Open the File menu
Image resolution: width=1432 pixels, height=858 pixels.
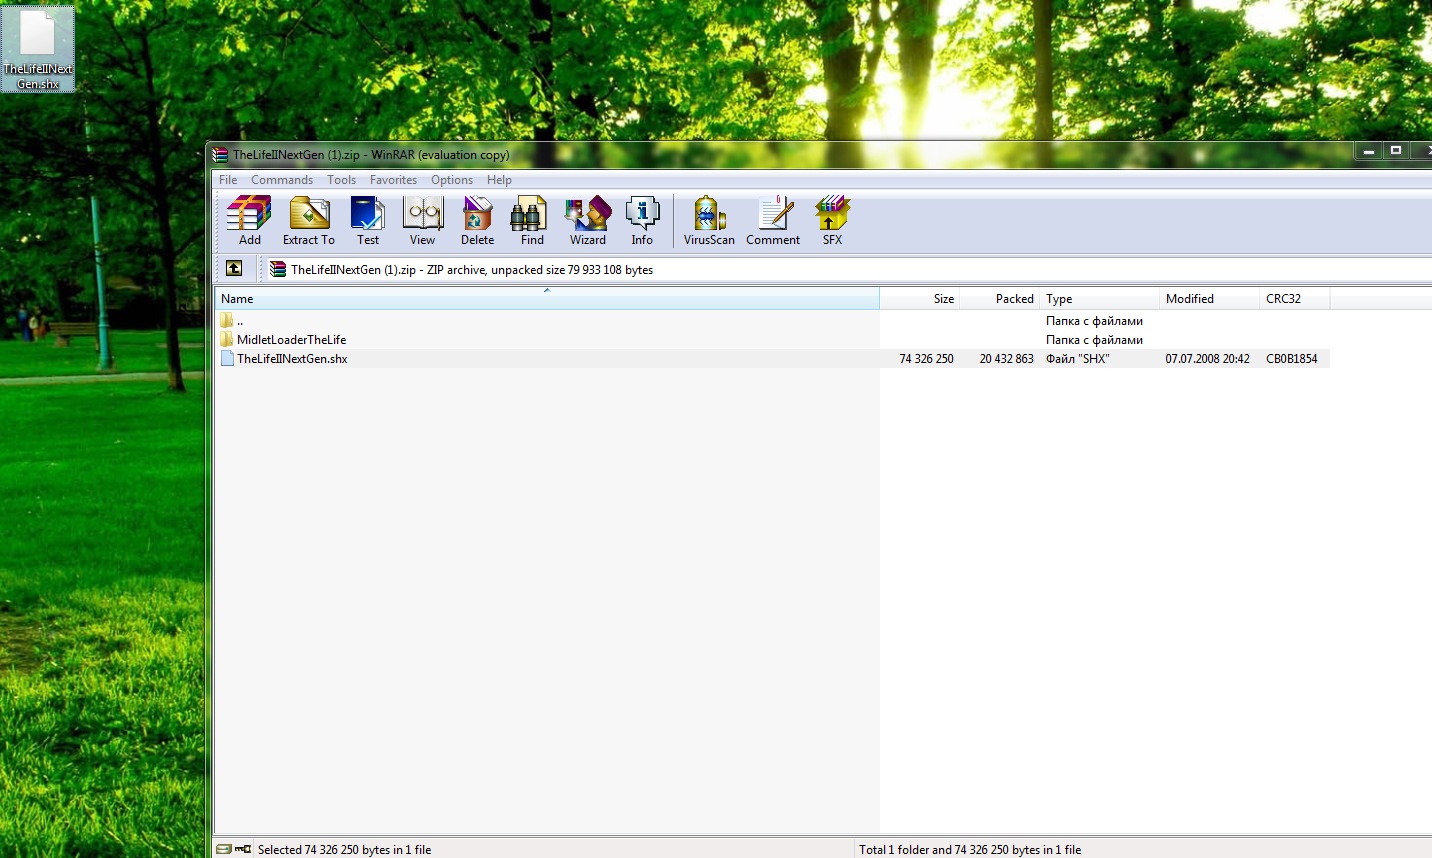pos(228,180)
